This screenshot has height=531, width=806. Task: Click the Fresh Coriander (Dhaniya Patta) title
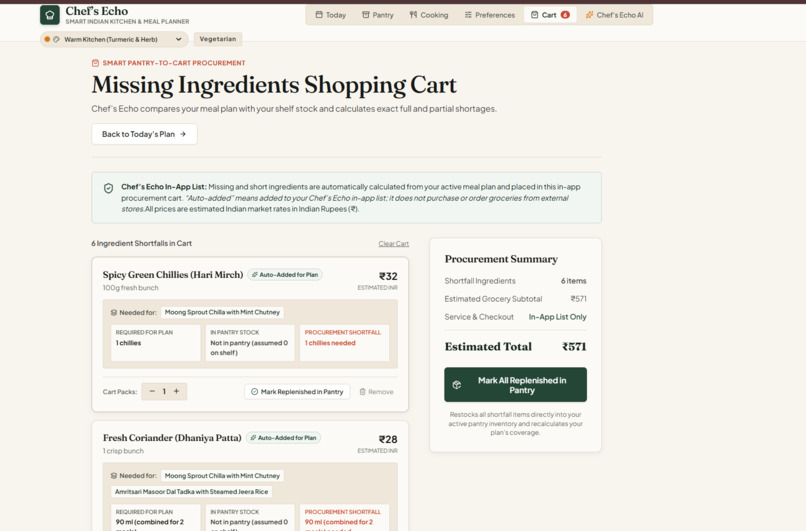point(172,438)
